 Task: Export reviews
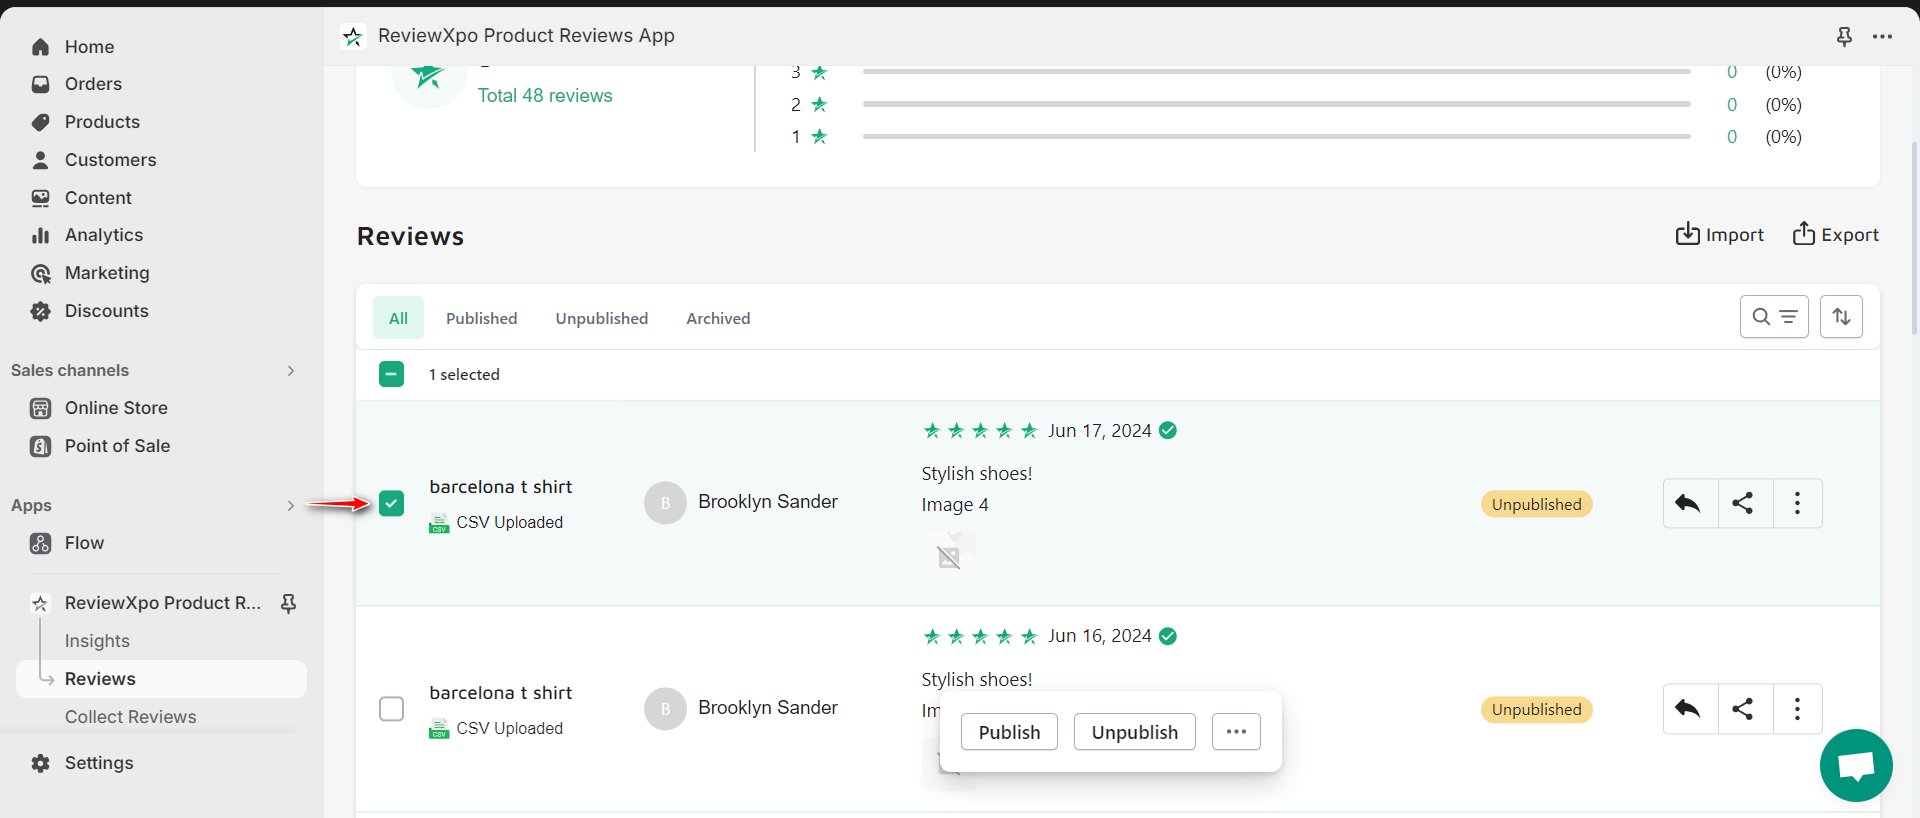[1835, 234]
